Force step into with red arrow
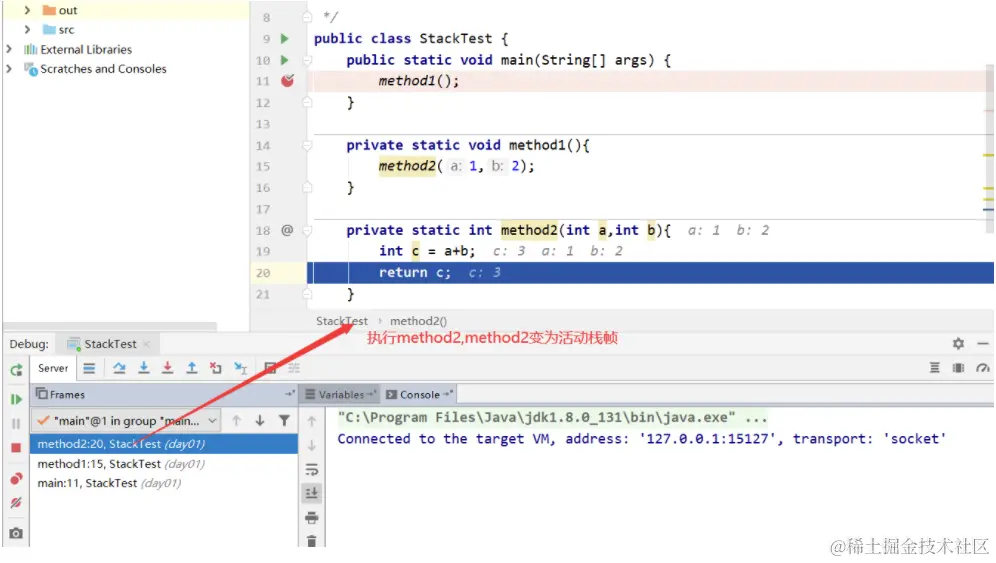996x563 pixels. [167, 368]
